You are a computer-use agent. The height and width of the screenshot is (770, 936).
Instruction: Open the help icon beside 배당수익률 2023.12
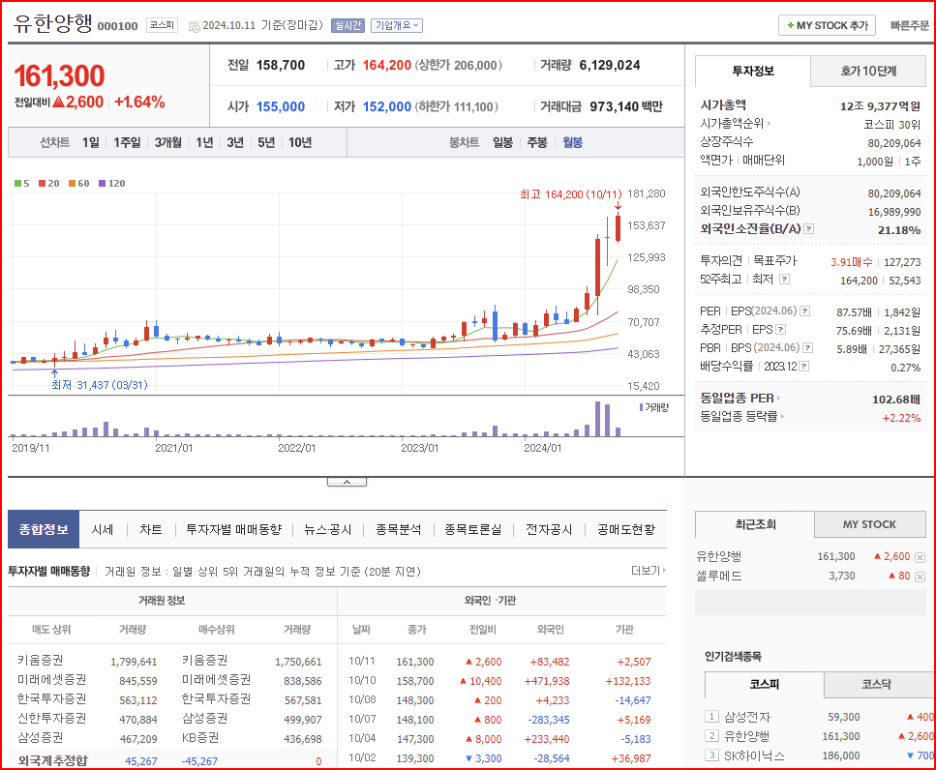pos(803,366)
